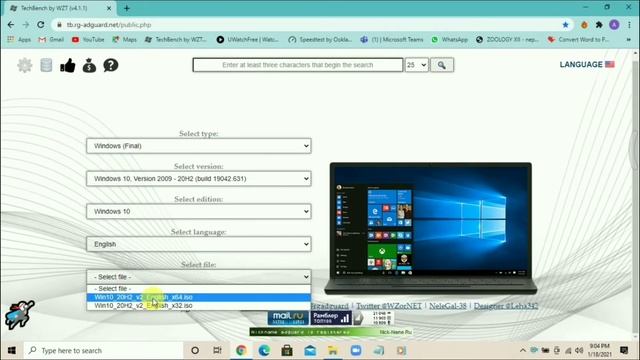Collapse the Select file dropdown
640x360 pixels.
click(x=199, y=277)
